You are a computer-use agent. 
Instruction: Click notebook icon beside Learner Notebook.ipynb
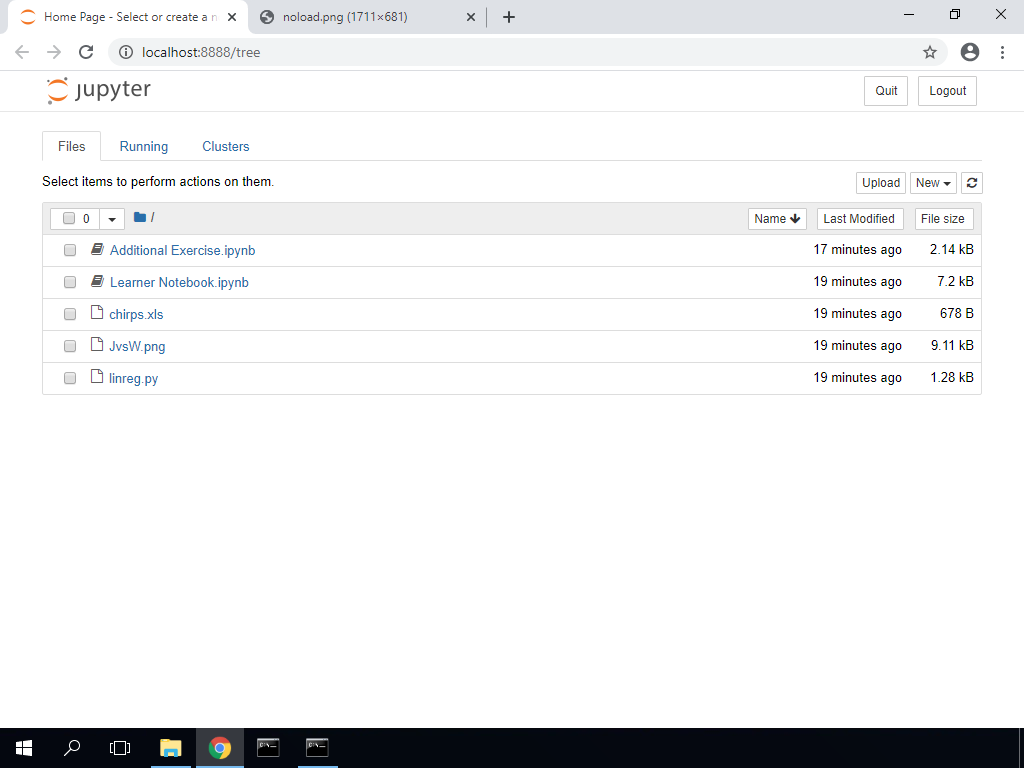click(97, 281)
